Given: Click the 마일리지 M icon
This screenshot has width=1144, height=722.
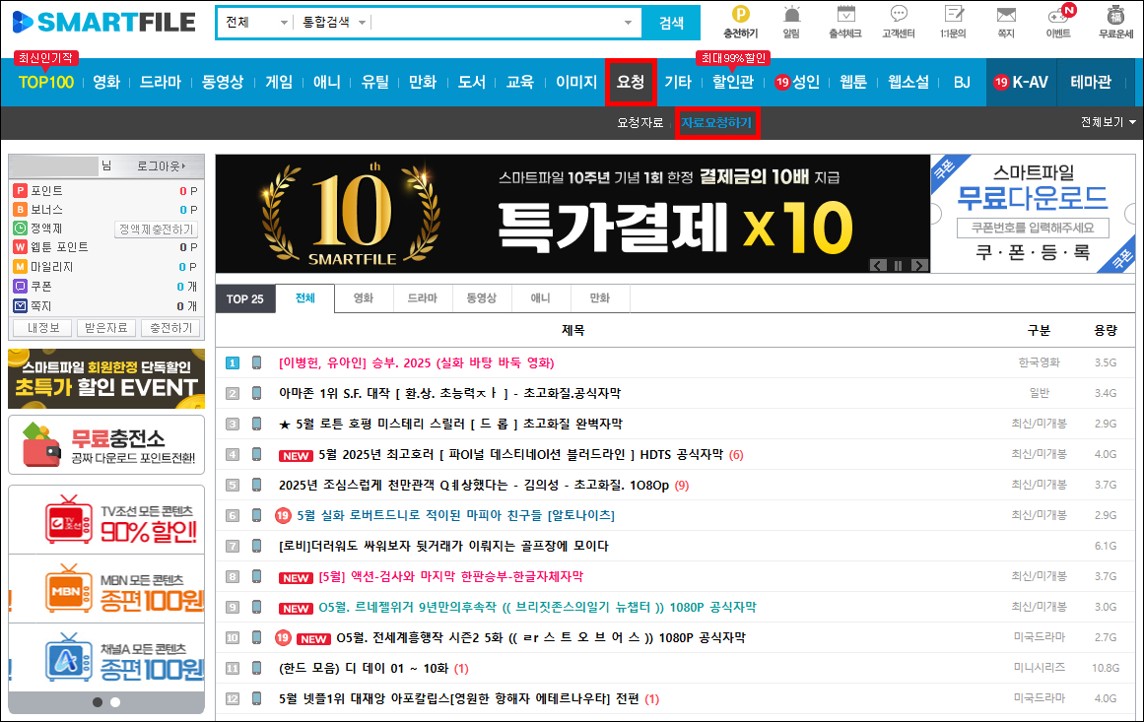Looking at the screenshot, I should pyautogui.click(x=20, y=267).
